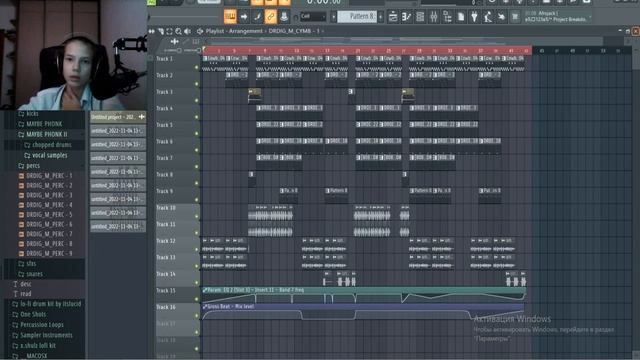Open the Sampler Instruments folder
The height and width of the screenshot is (360, 640).
(x=42, y=335)
